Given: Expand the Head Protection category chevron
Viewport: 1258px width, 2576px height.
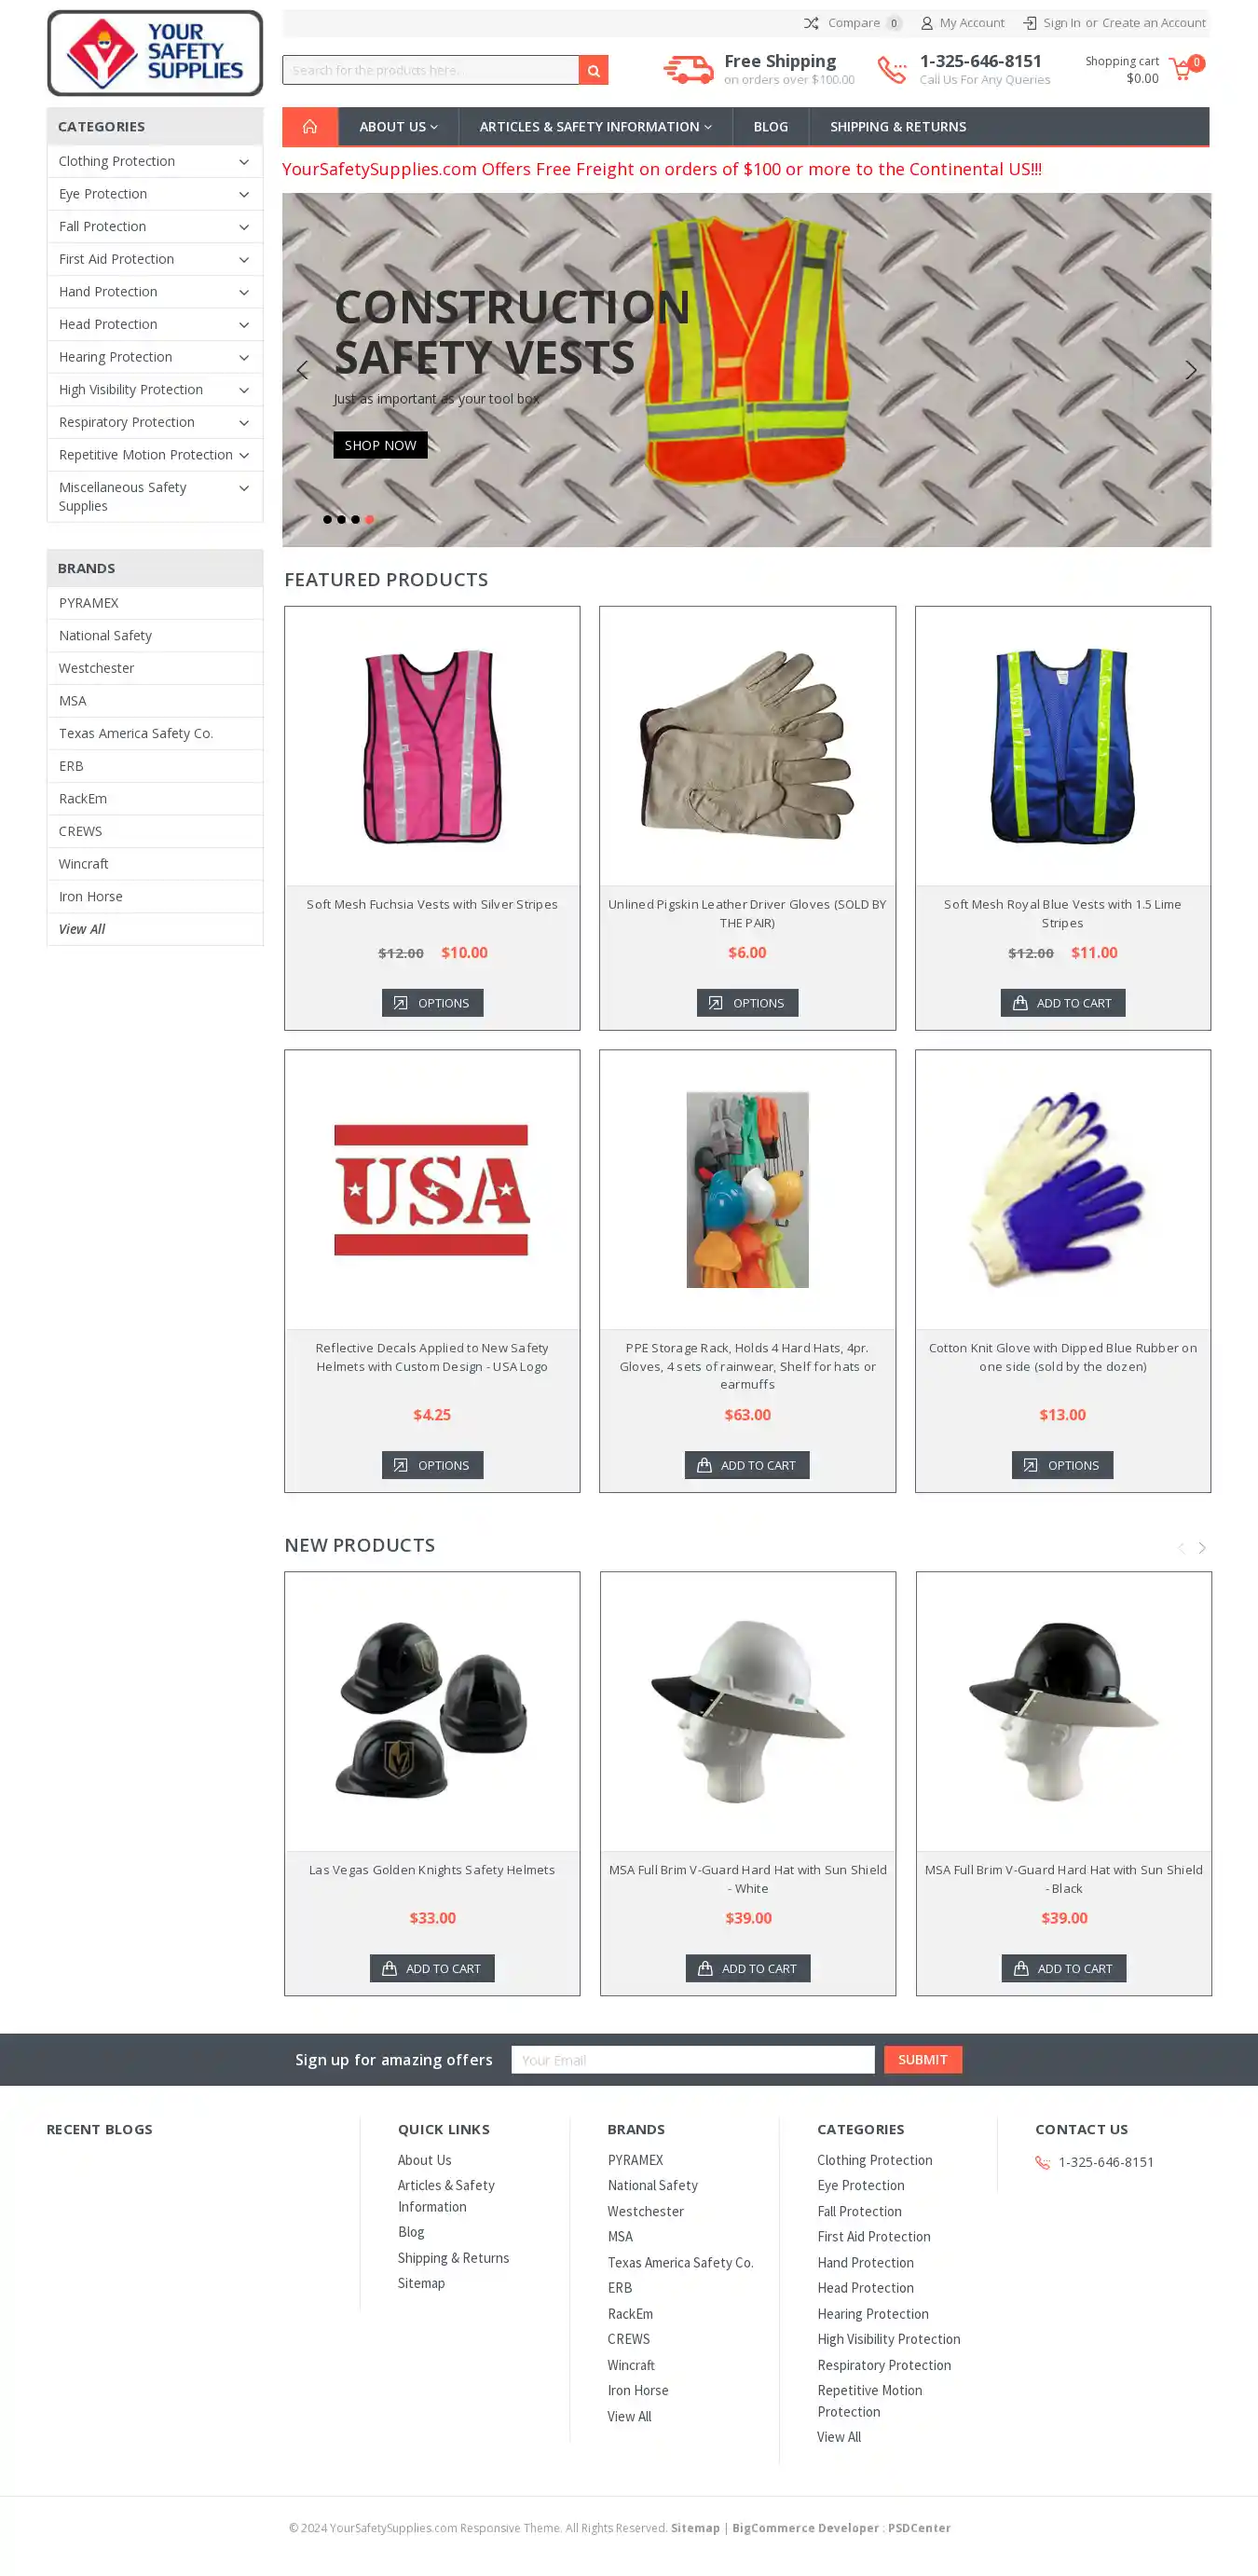Looking at the screenshot, I should pyautogui.click(x=243, y=325).
